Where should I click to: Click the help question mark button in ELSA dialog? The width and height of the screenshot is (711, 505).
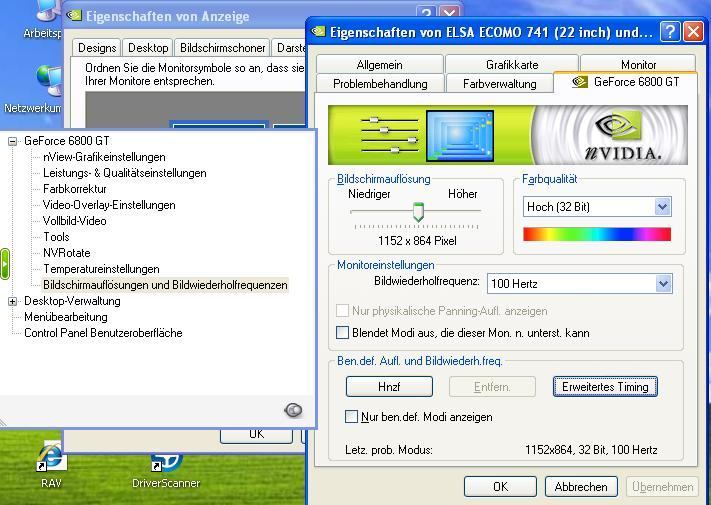[x=670, y=32]
